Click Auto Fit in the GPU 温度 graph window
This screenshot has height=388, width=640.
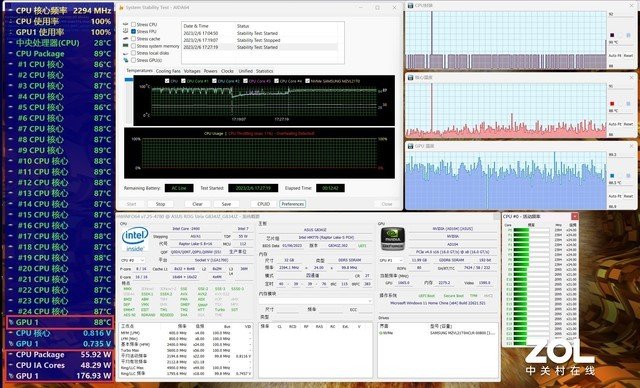tap(615, 196)
